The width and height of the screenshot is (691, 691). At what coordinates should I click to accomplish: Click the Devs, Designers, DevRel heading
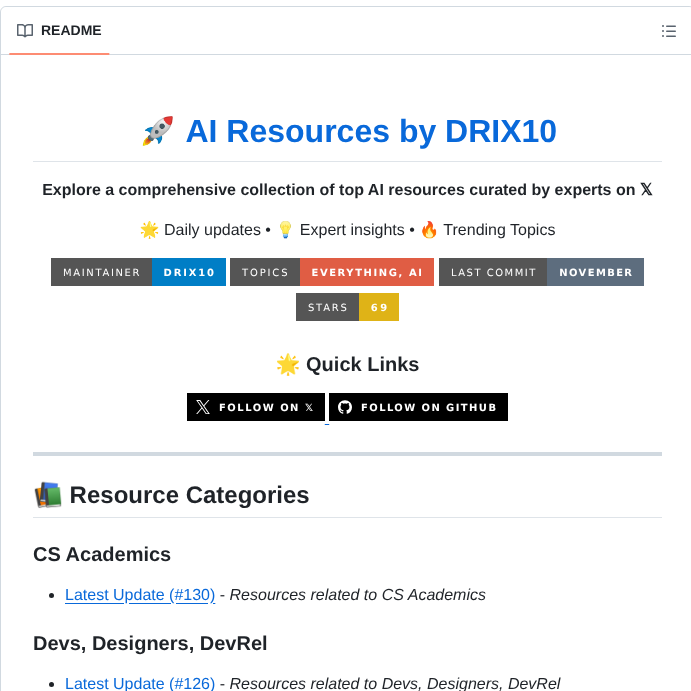coord(150,643)
